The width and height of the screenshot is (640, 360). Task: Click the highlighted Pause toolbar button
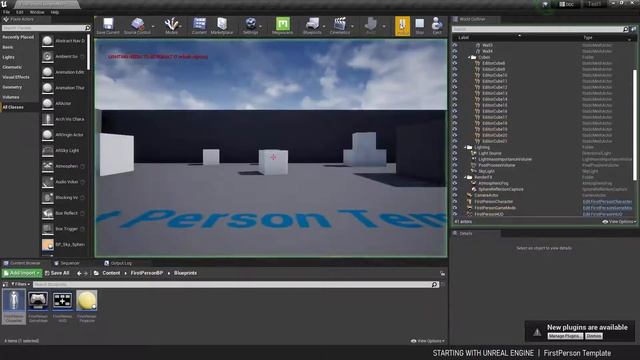click(402, 26)
